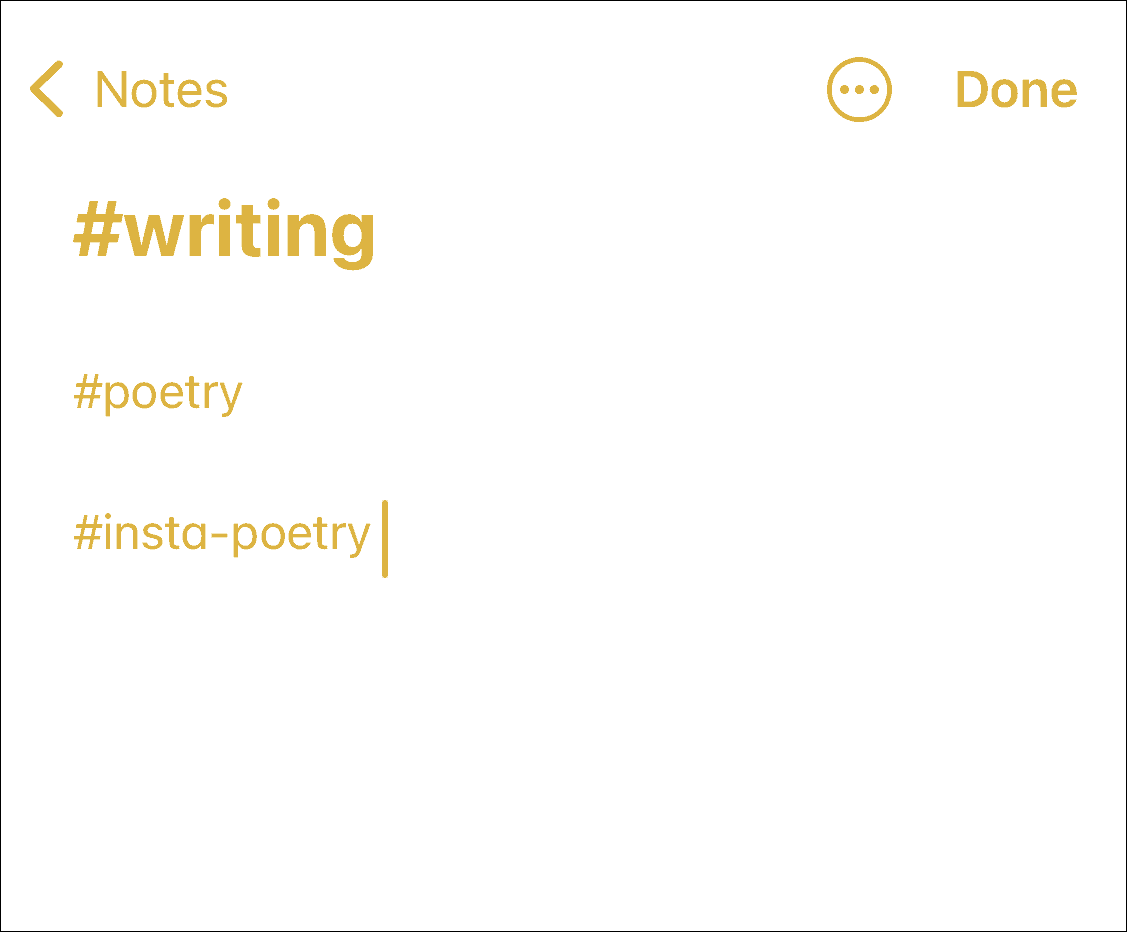Image resolution: width=1127 pixels, height=932 pixels.
Task: Click the #writing title heading
Action: 225,232
